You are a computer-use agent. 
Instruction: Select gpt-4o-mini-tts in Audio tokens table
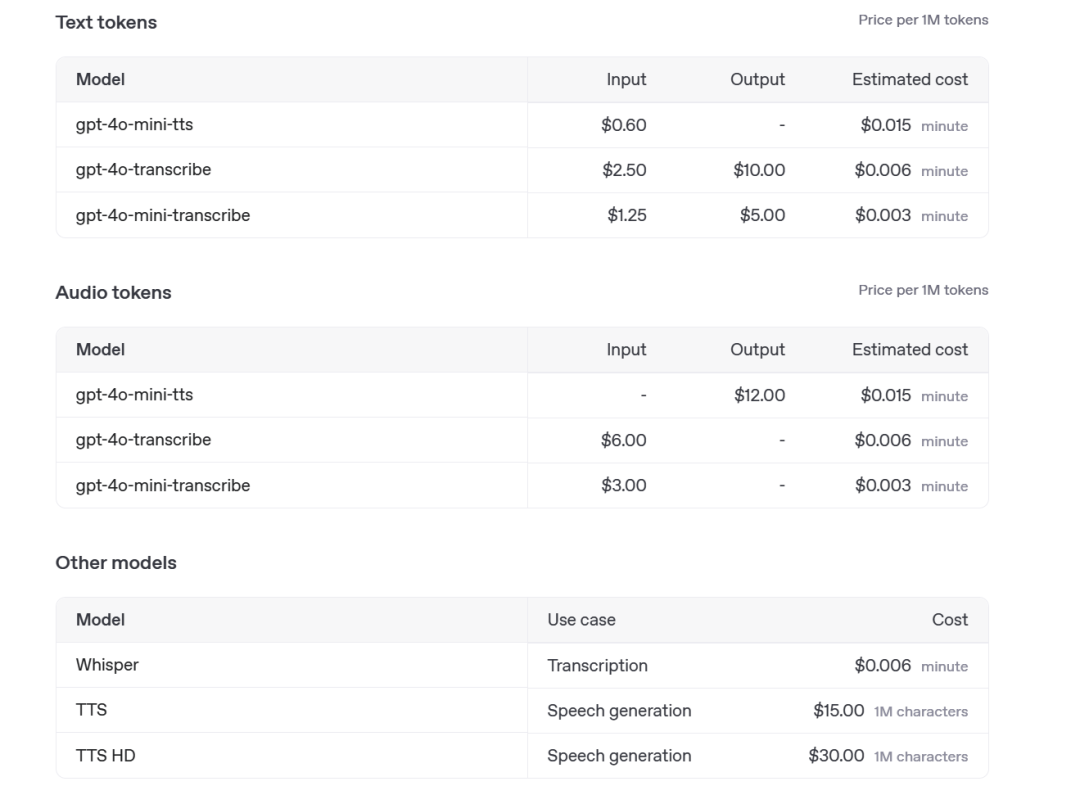pos(134,395)
